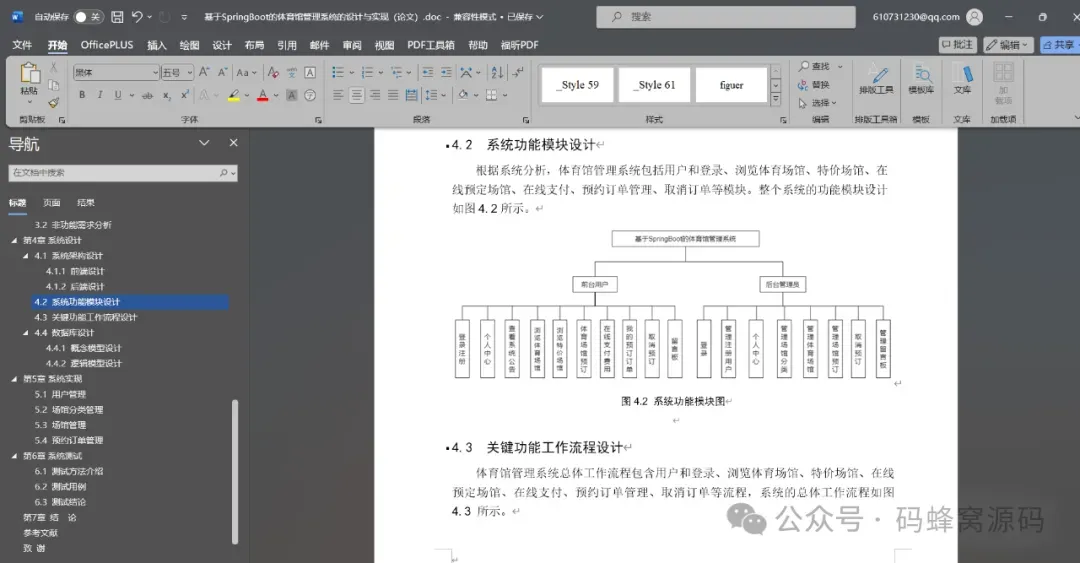The height and width of the screenshot is (563, 1080).
Task: Click the Sort A-Z icon
Action: click(x=497, y=72)
